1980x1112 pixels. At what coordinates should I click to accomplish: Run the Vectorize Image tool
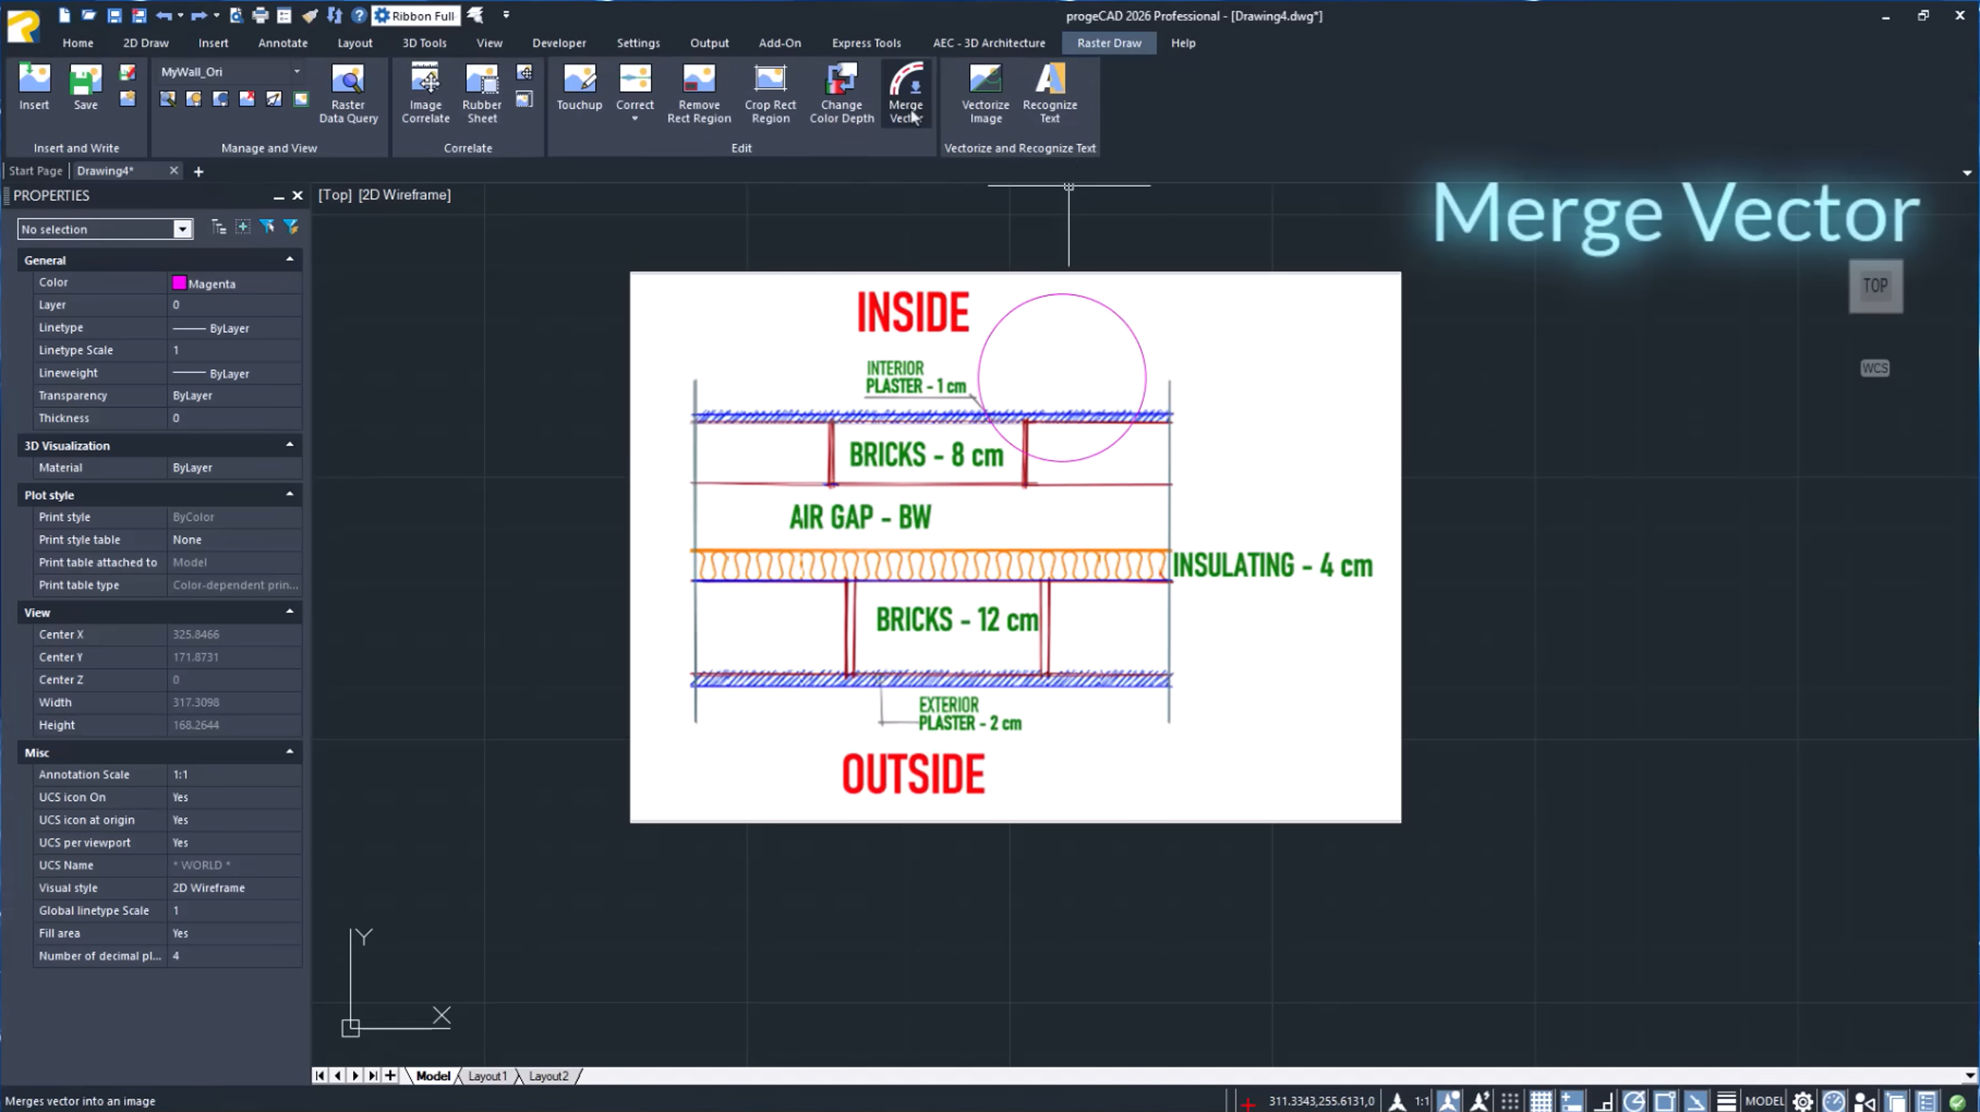coord(985,93)
